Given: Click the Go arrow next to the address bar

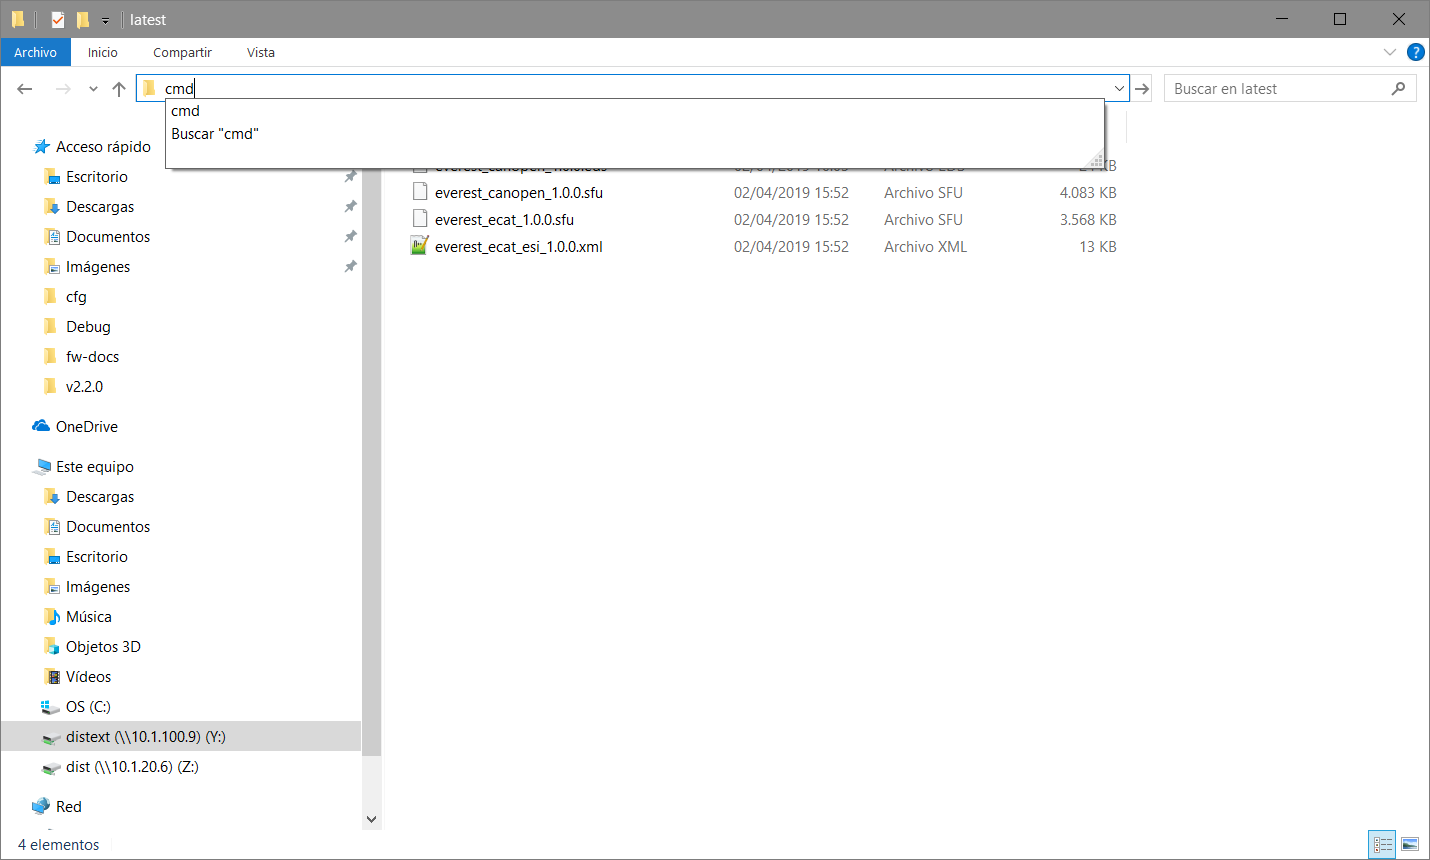Looking at the screenshot, I should coord(1142,88).
